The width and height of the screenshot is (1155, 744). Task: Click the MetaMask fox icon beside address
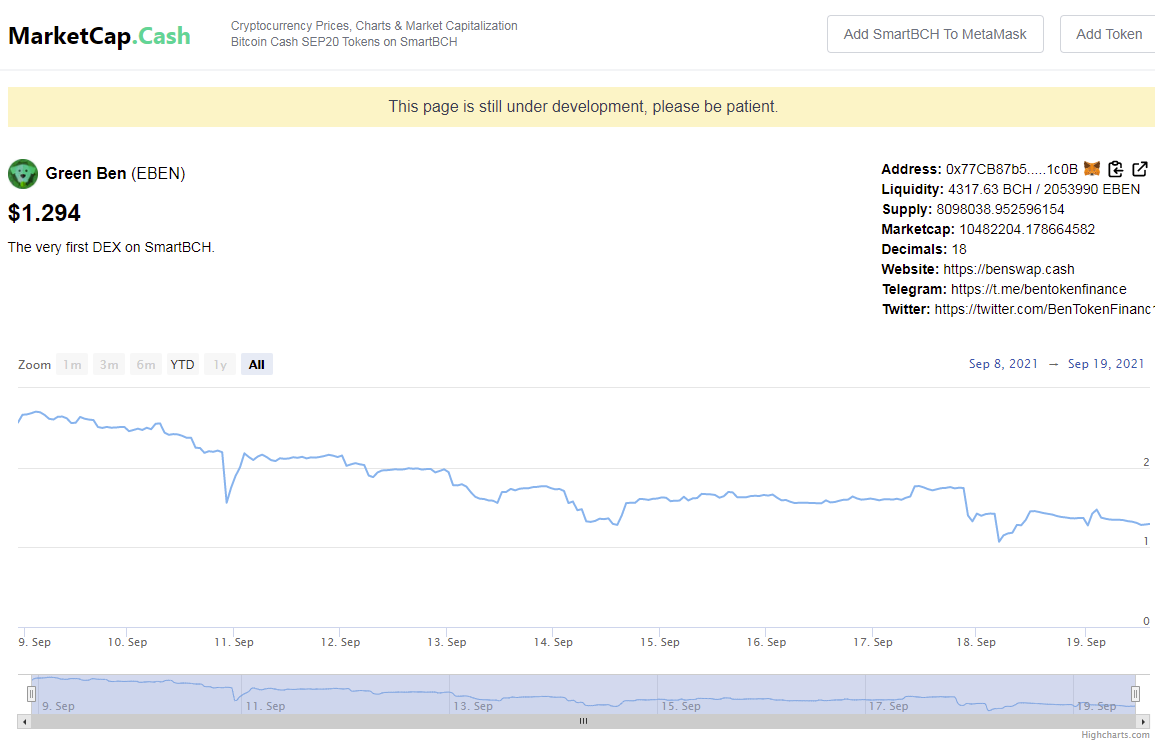pos(1092,169)
